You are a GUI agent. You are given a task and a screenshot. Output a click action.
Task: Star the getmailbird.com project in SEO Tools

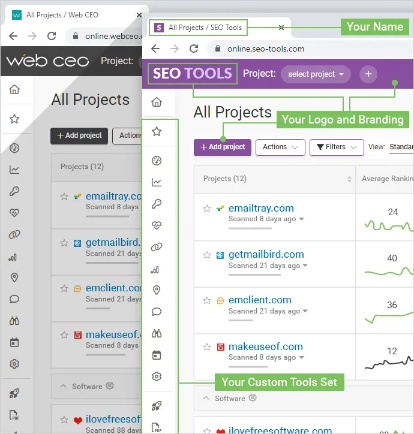pos(207,255)
